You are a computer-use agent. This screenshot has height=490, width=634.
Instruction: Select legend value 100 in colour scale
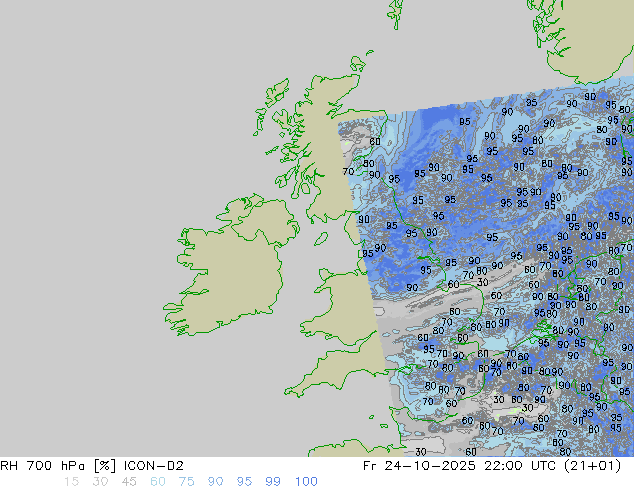pos(306,482)
